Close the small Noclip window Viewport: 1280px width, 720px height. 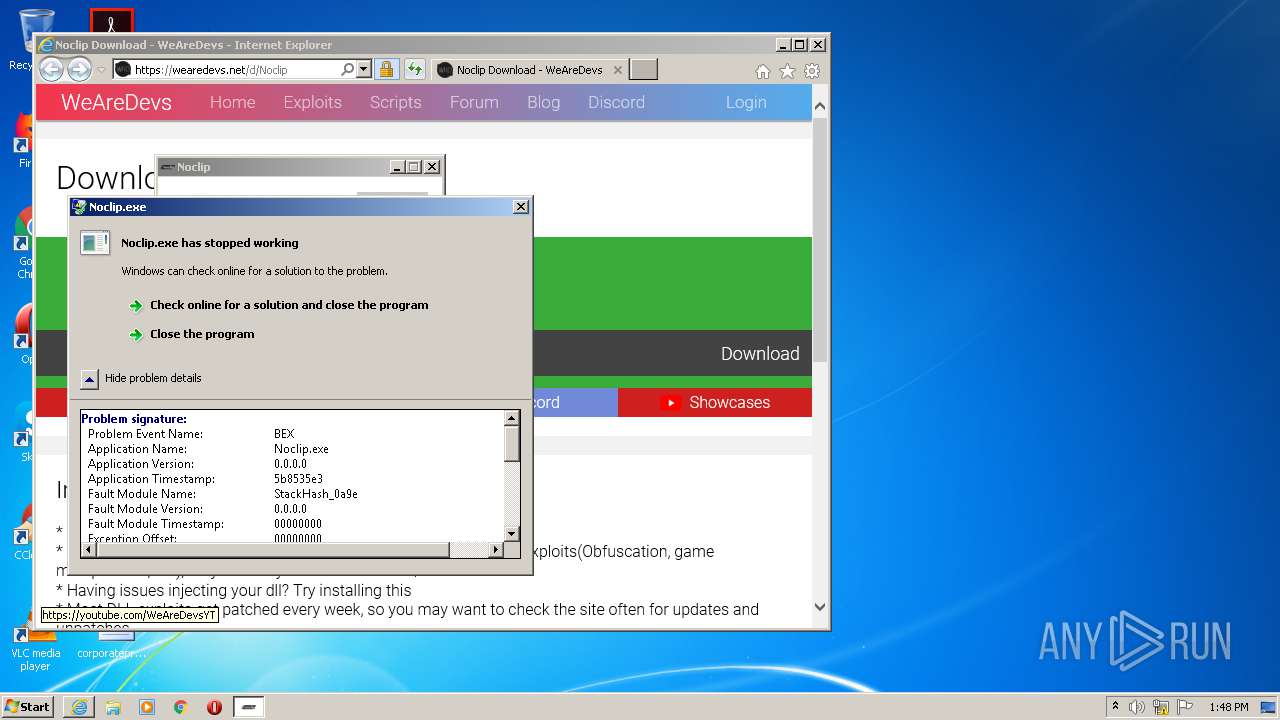tap(432, 167)
